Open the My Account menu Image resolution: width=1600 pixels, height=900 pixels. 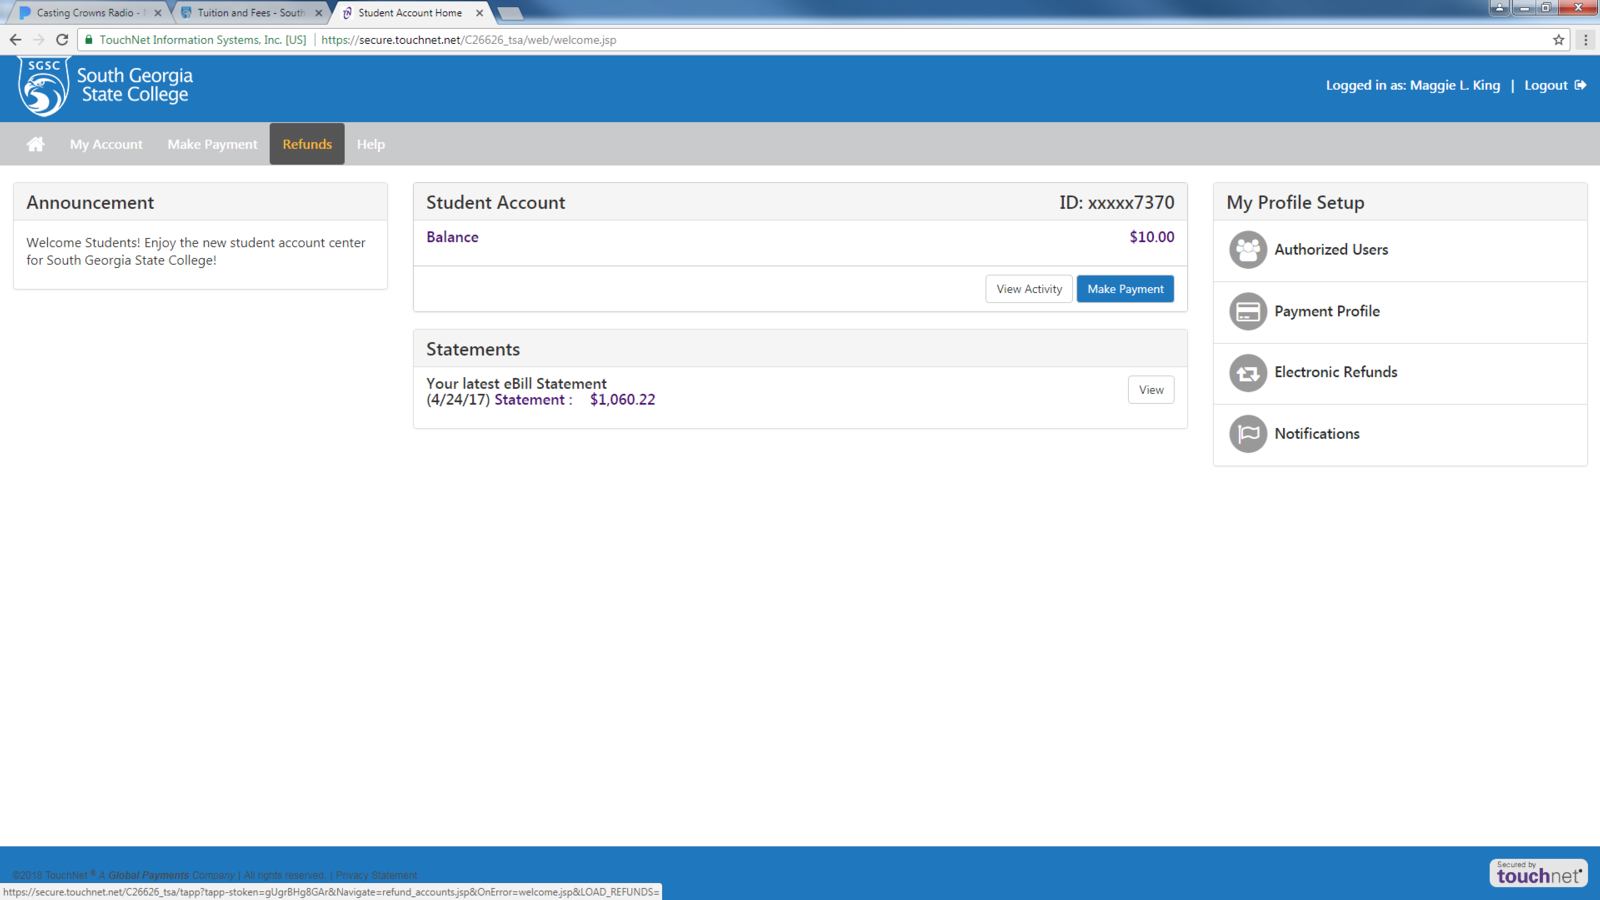106,144
